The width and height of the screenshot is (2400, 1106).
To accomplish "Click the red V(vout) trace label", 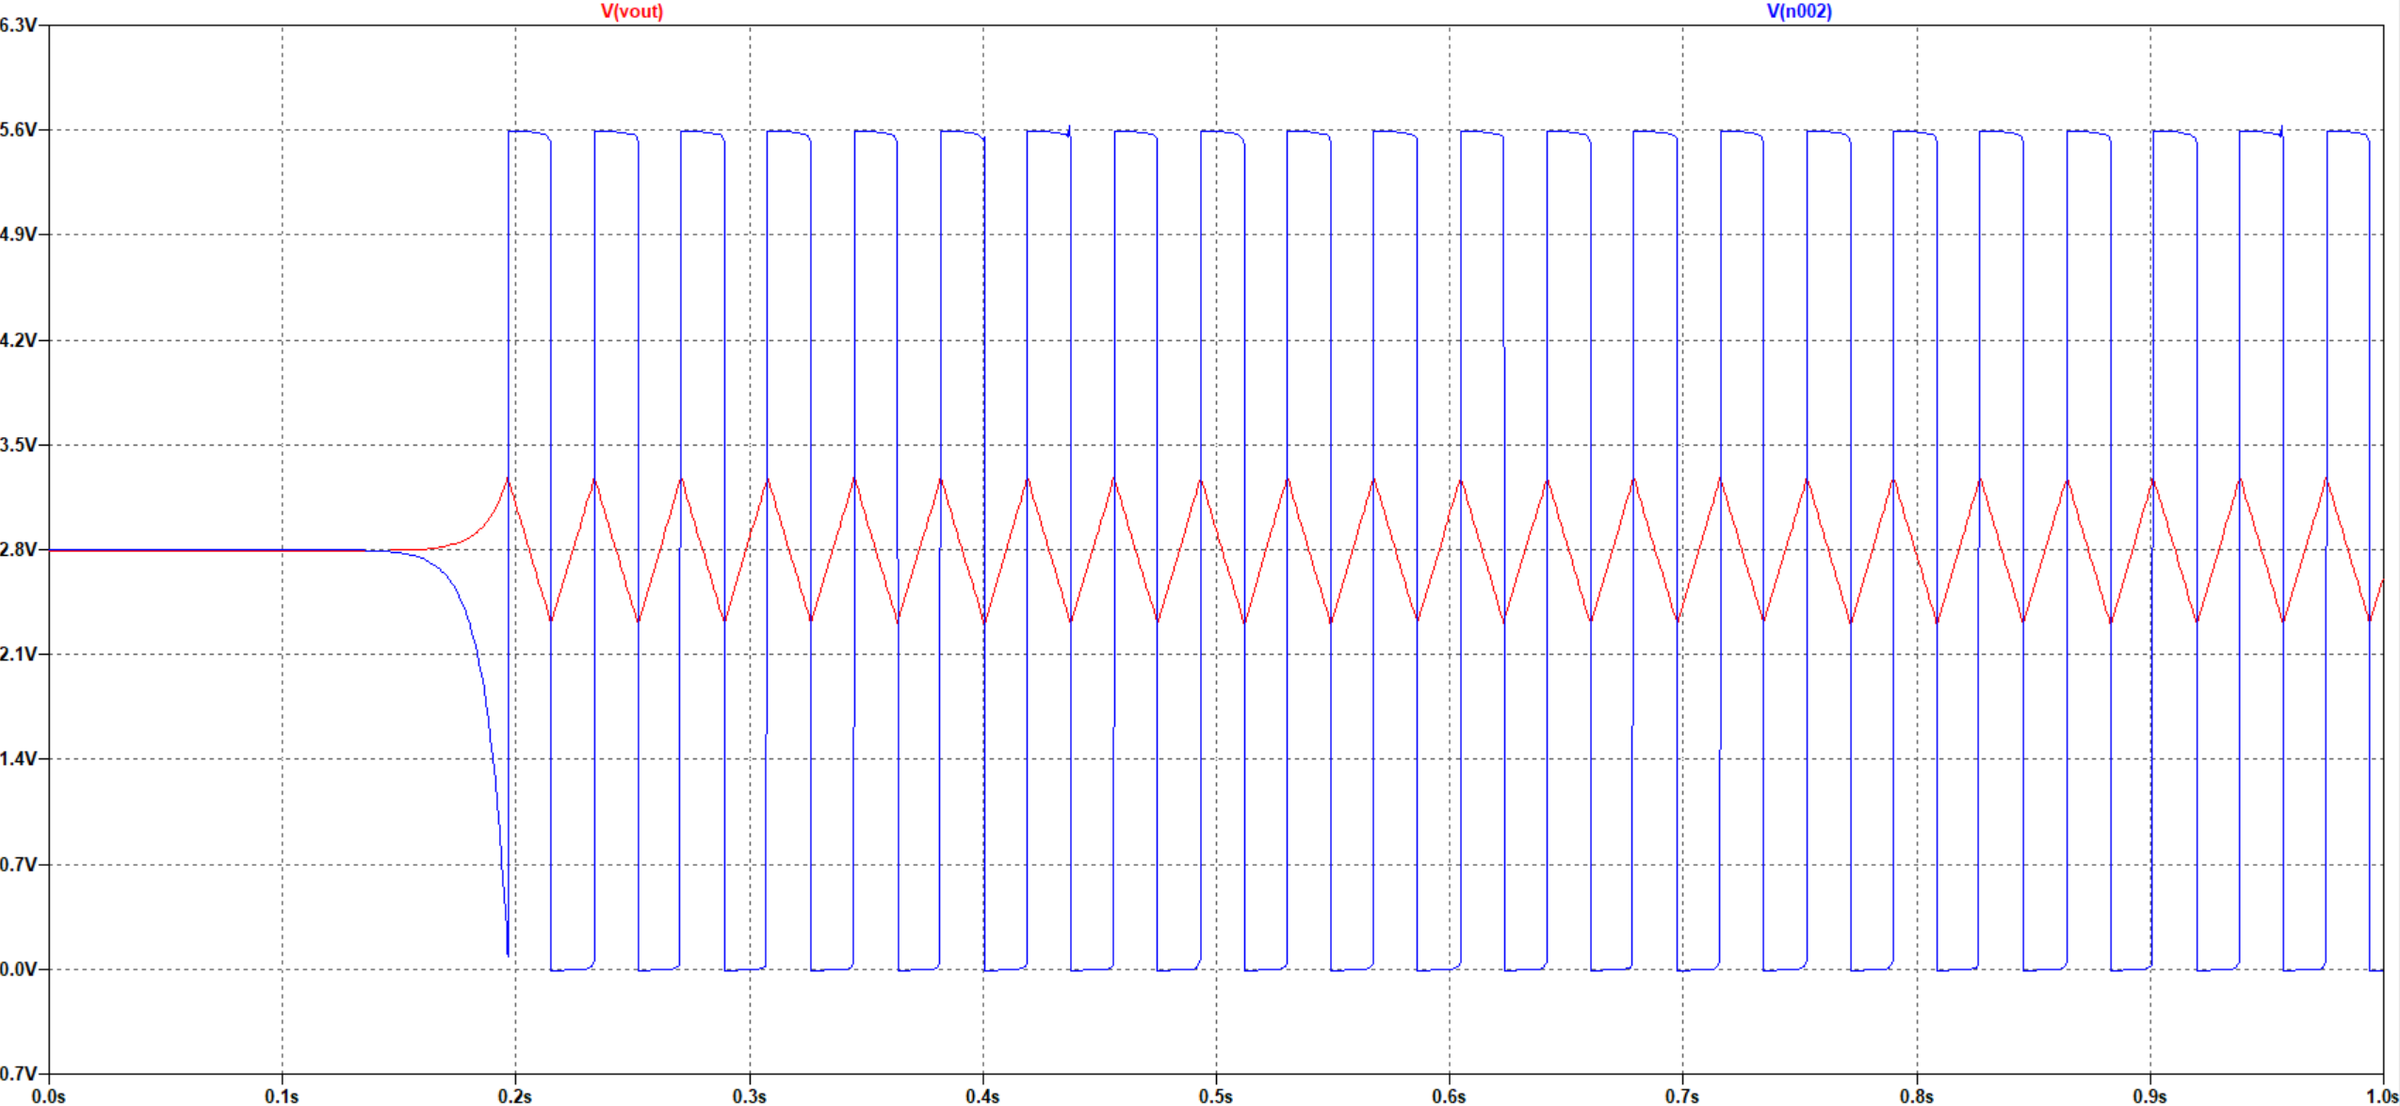I will pyautogui.click(x=631, y=11).
